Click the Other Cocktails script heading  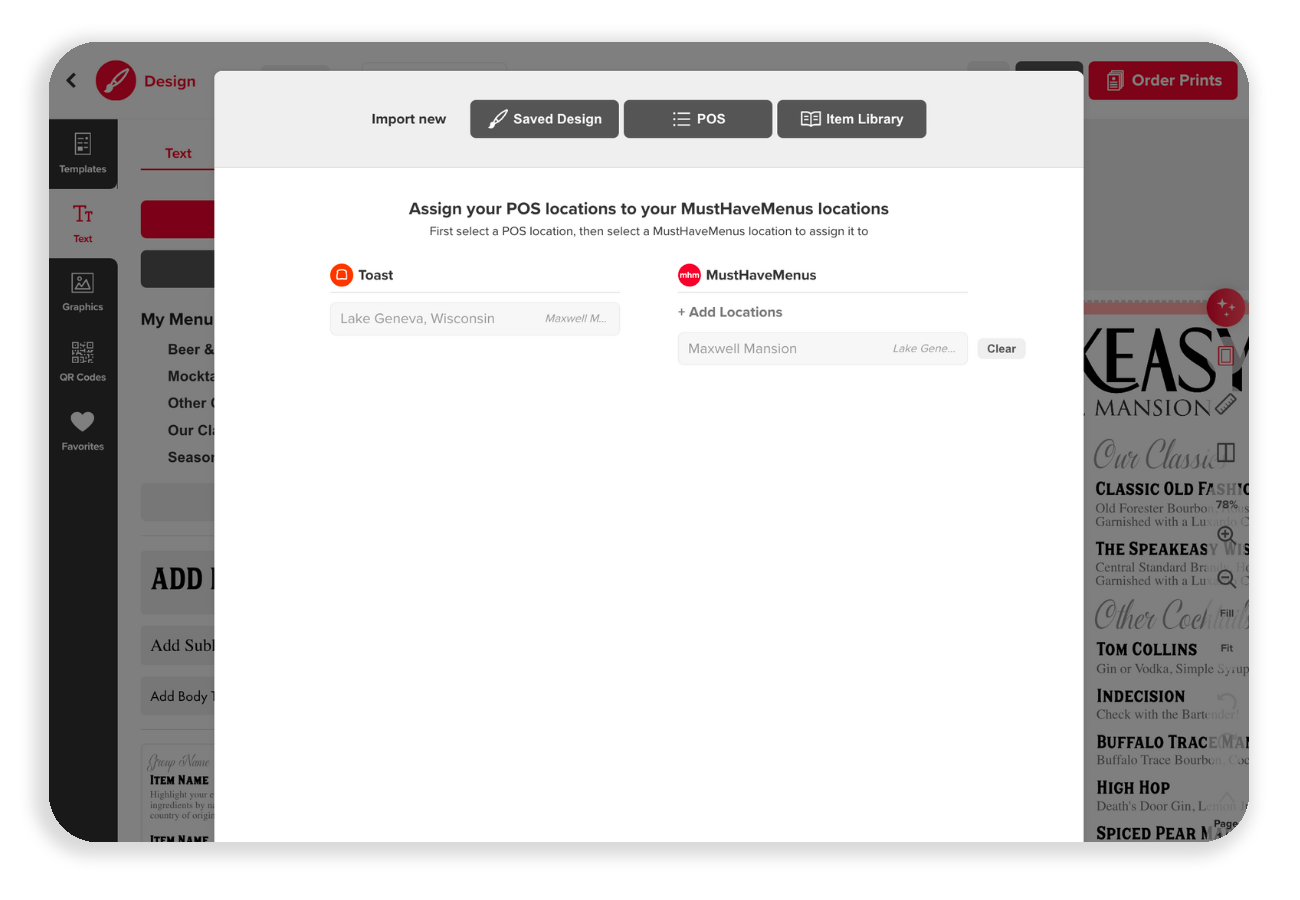[1170, 614]
